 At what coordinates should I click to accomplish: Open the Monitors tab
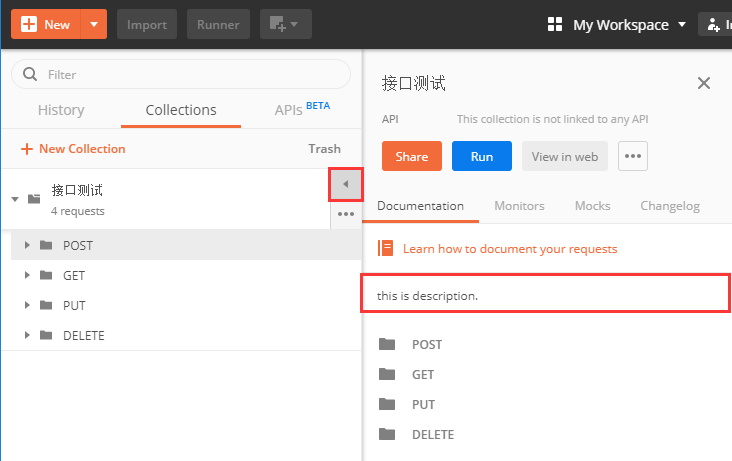520,206
